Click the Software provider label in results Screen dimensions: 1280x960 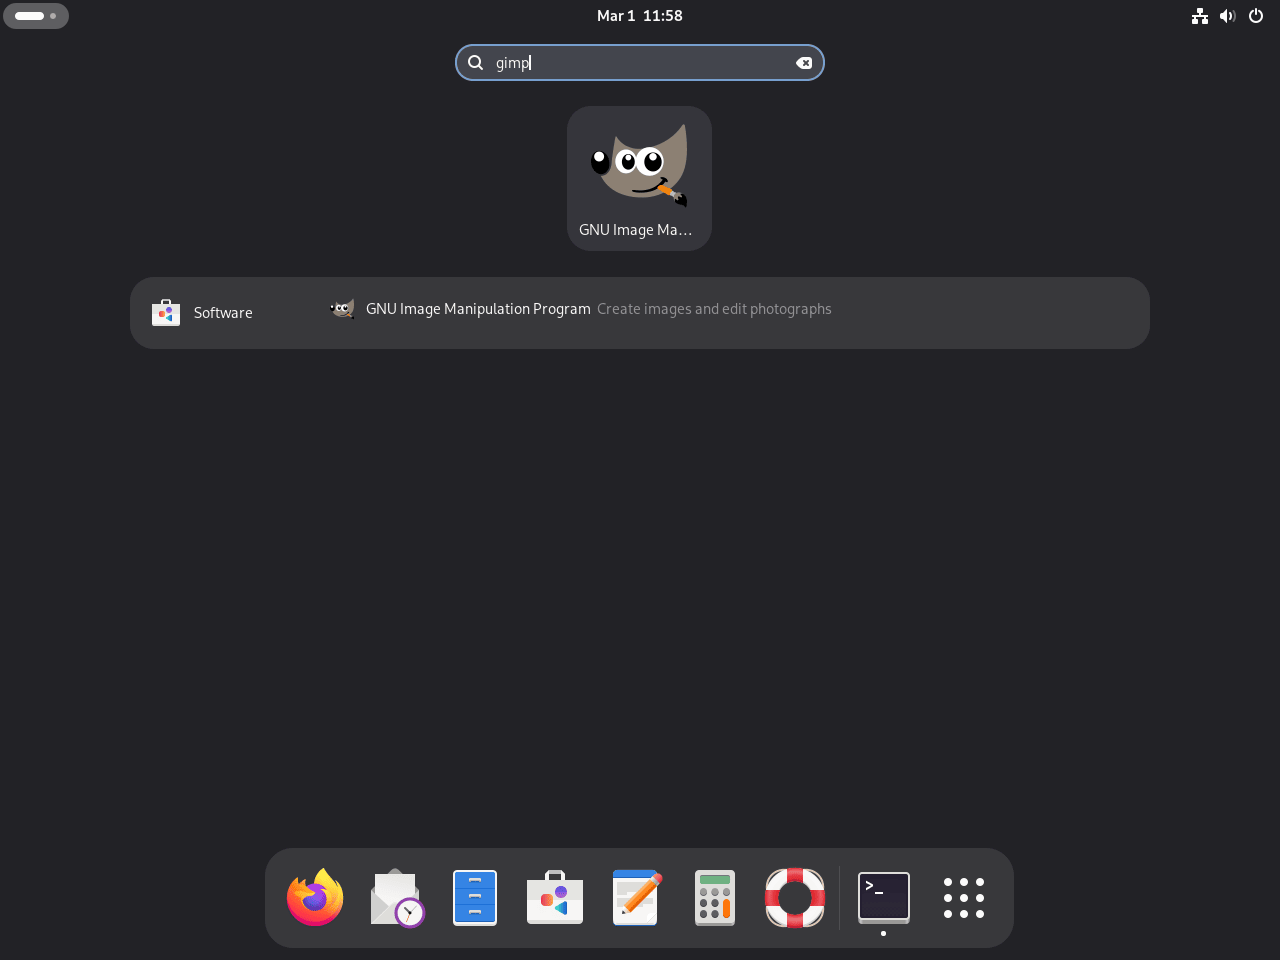(222, 312)
